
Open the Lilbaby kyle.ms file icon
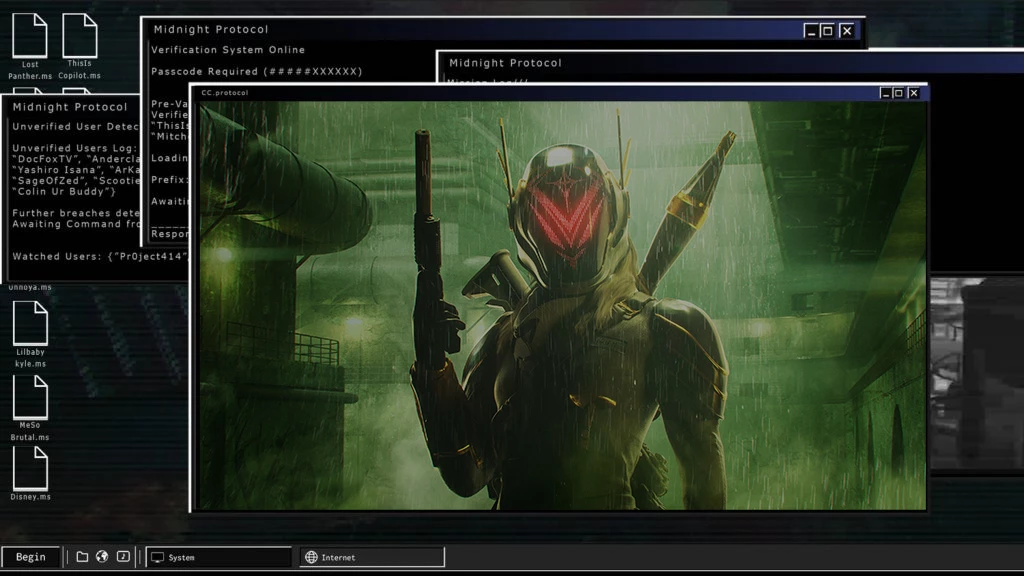[x=30, y=334]
